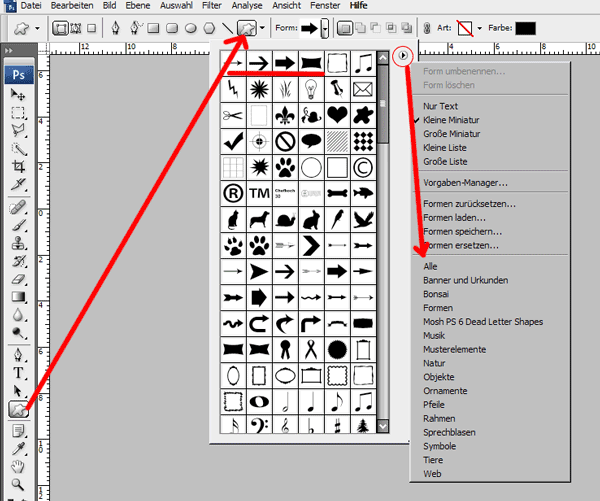
Task: Pick the Move tool in the toolbox
Action: (x=18, y=94)
